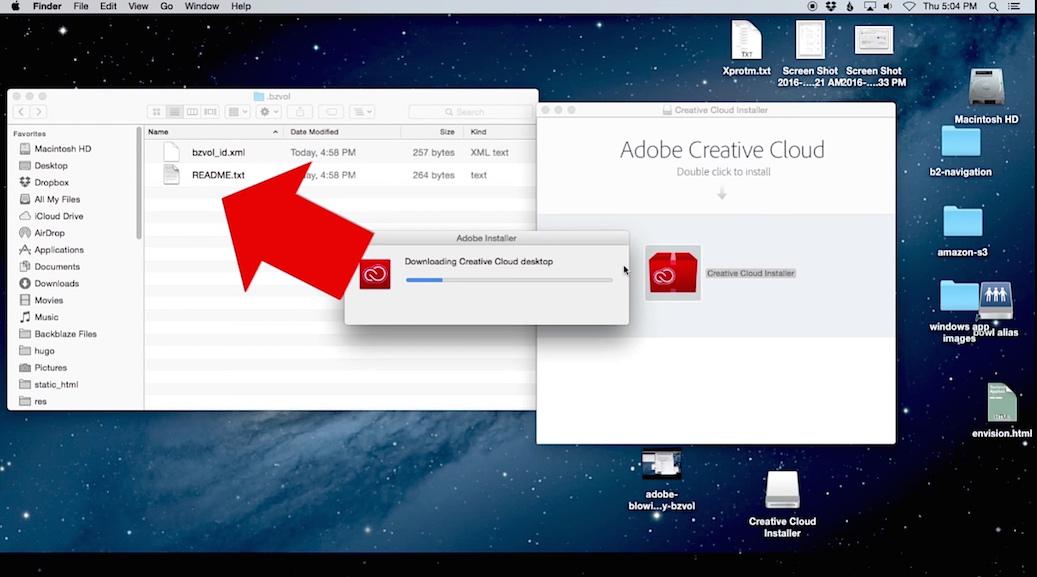
Task: Open the Window menu
Action: (202, 6)
